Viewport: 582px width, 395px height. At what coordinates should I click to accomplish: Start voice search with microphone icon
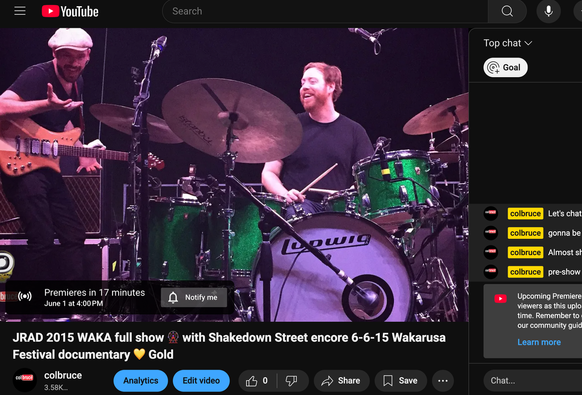tap(549, 11)
